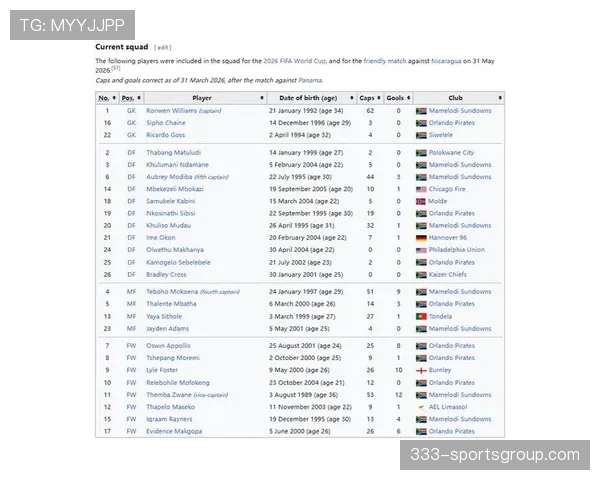Sort table by the Pos. column arrows
Screen dimensions: 600x480
(139, 98)
